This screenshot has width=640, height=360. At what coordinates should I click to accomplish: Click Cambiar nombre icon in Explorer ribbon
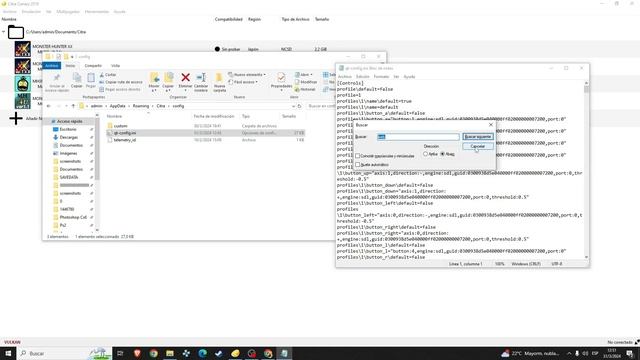point(201,77)
